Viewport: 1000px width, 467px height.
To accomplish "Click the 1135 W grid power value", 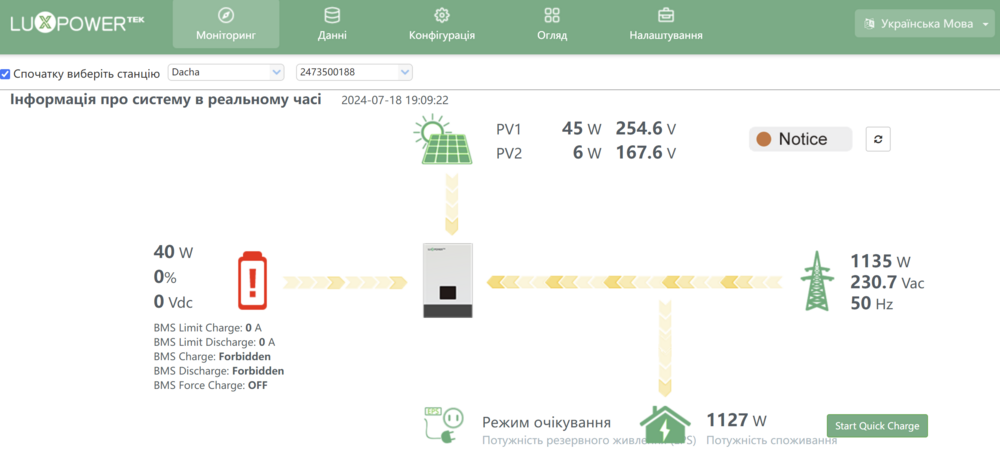I will tap(881, 262).
